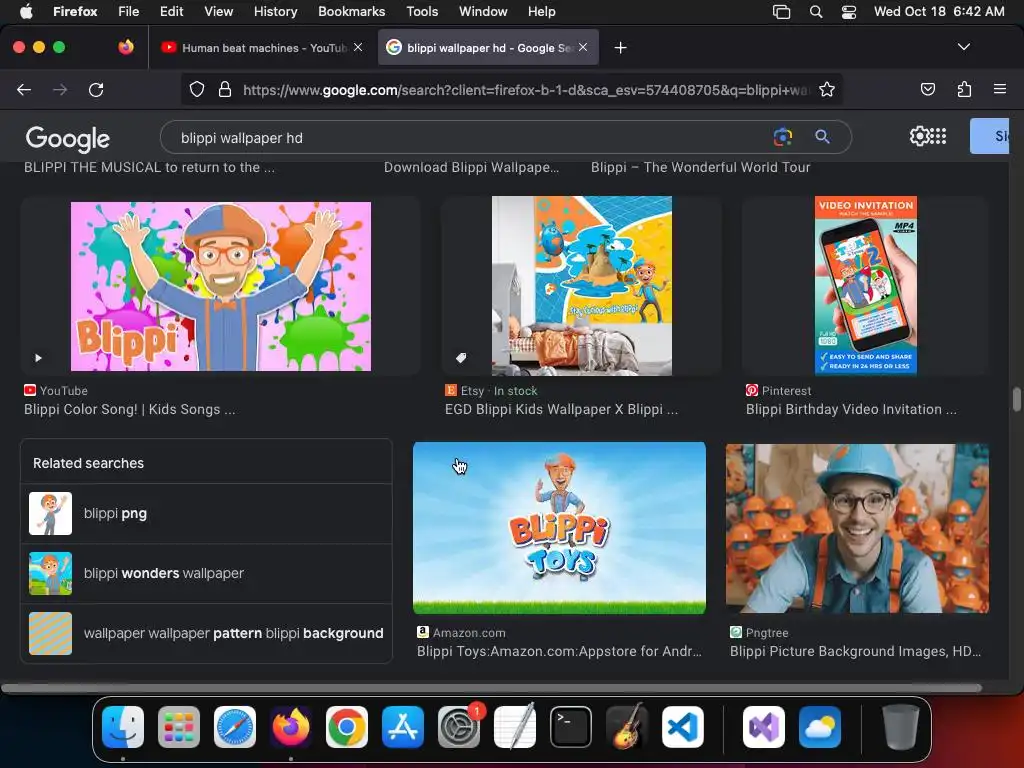Open the View menu
The width and height of the screenshot is (1024, 768).
pyautogui.click(x=218, y=11)
